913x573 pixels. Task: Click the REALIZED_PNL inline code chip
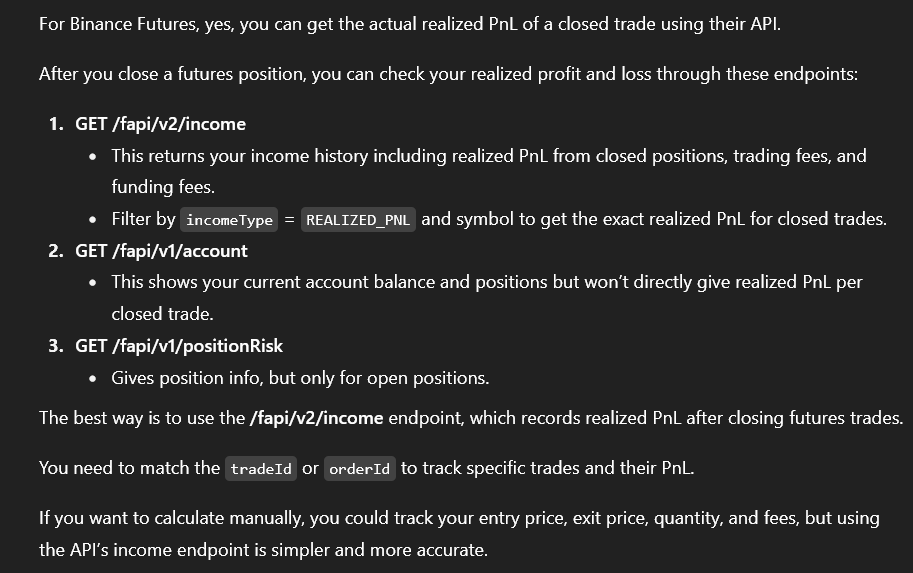tap(359, 220)
